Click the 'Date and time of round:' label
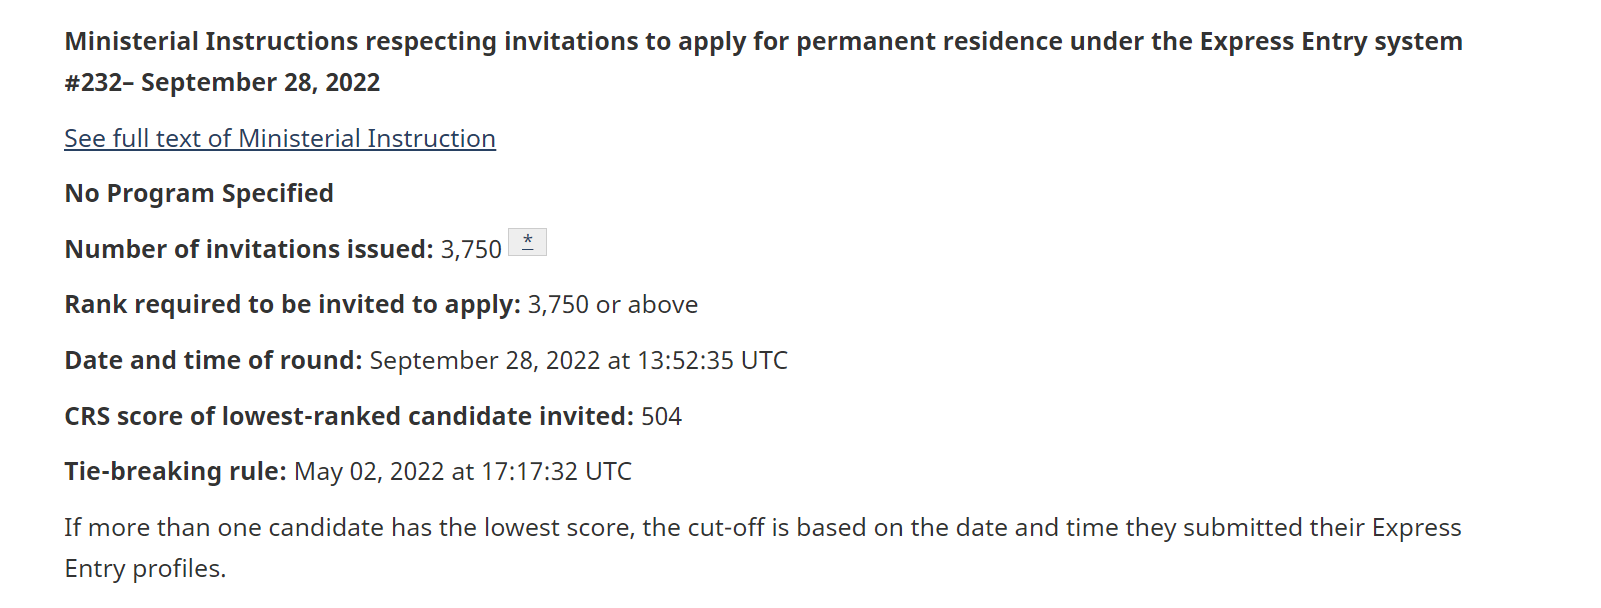1601x608 pixels. (213, 360)
